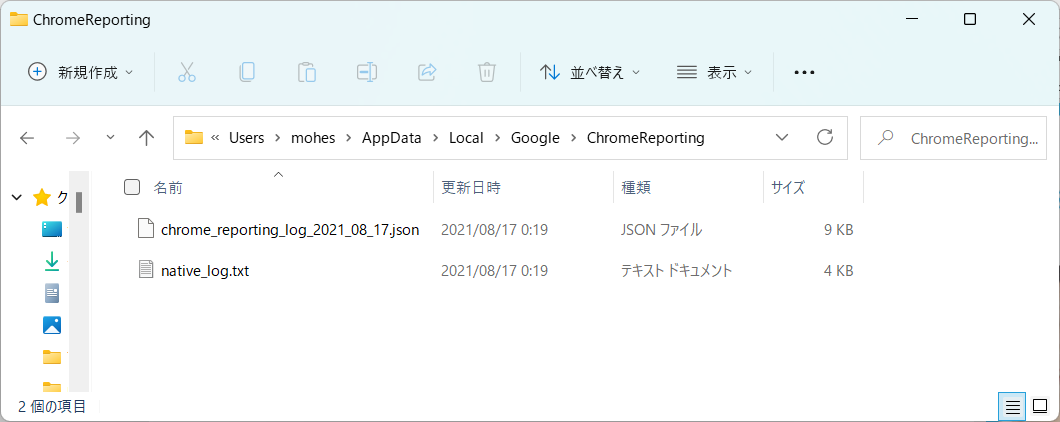Sort by 種類 column header
The height and width of the screenshot is (422, 1060).
(x=636, y=187)
